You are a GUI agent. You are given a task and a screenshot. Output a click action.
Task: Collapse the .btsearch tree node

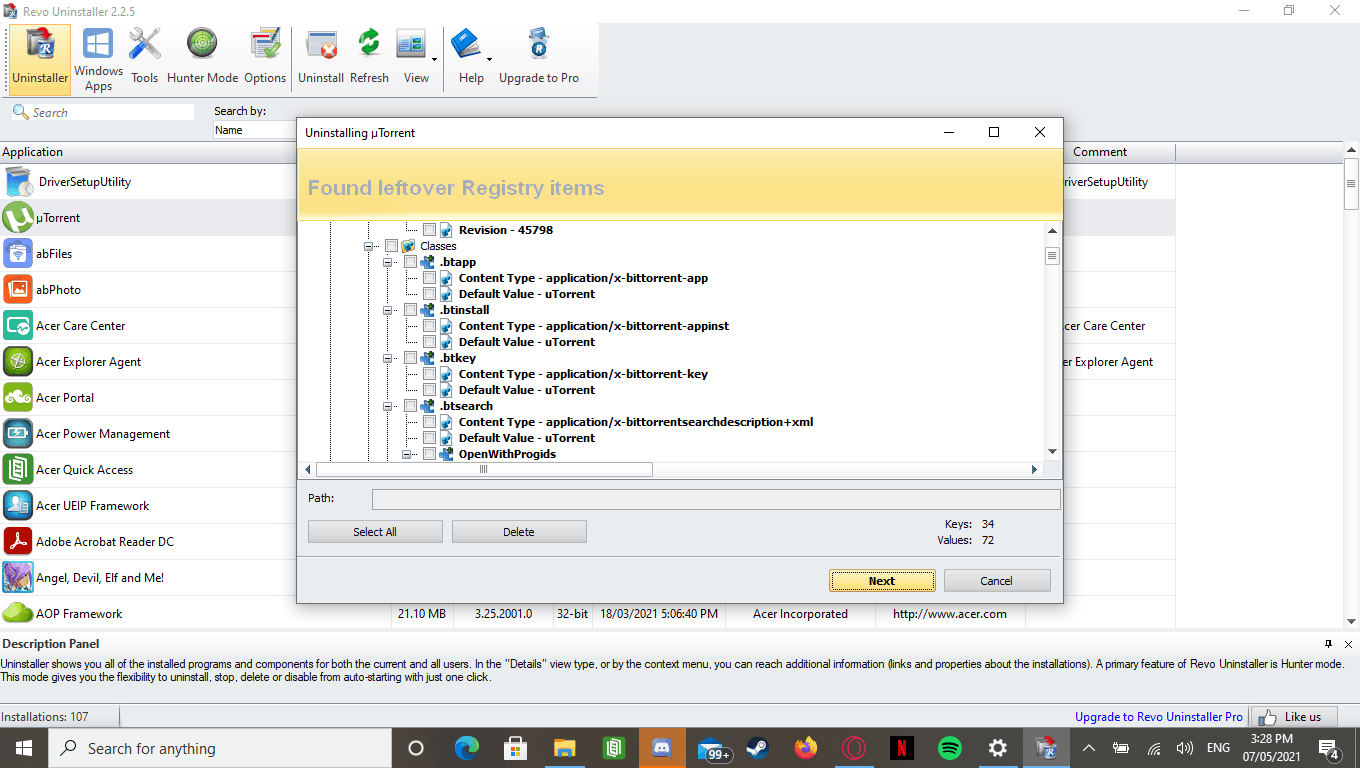[x=388, y=406]
